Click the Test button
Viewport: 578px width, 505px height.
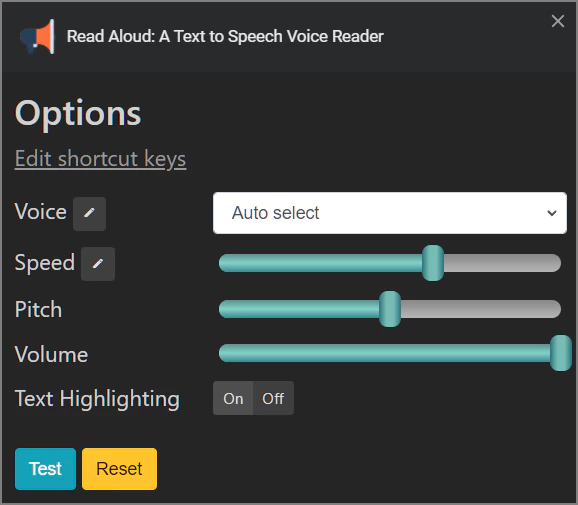(45, 469)
